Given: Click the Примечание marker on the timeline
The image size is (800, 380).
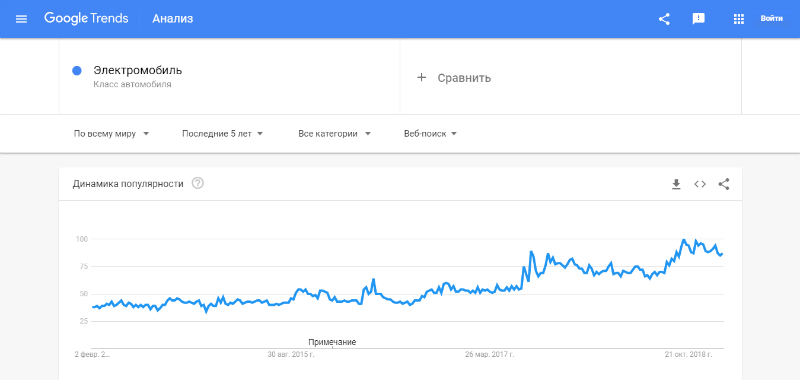Looking at the screenshot, I should [332, 342].
